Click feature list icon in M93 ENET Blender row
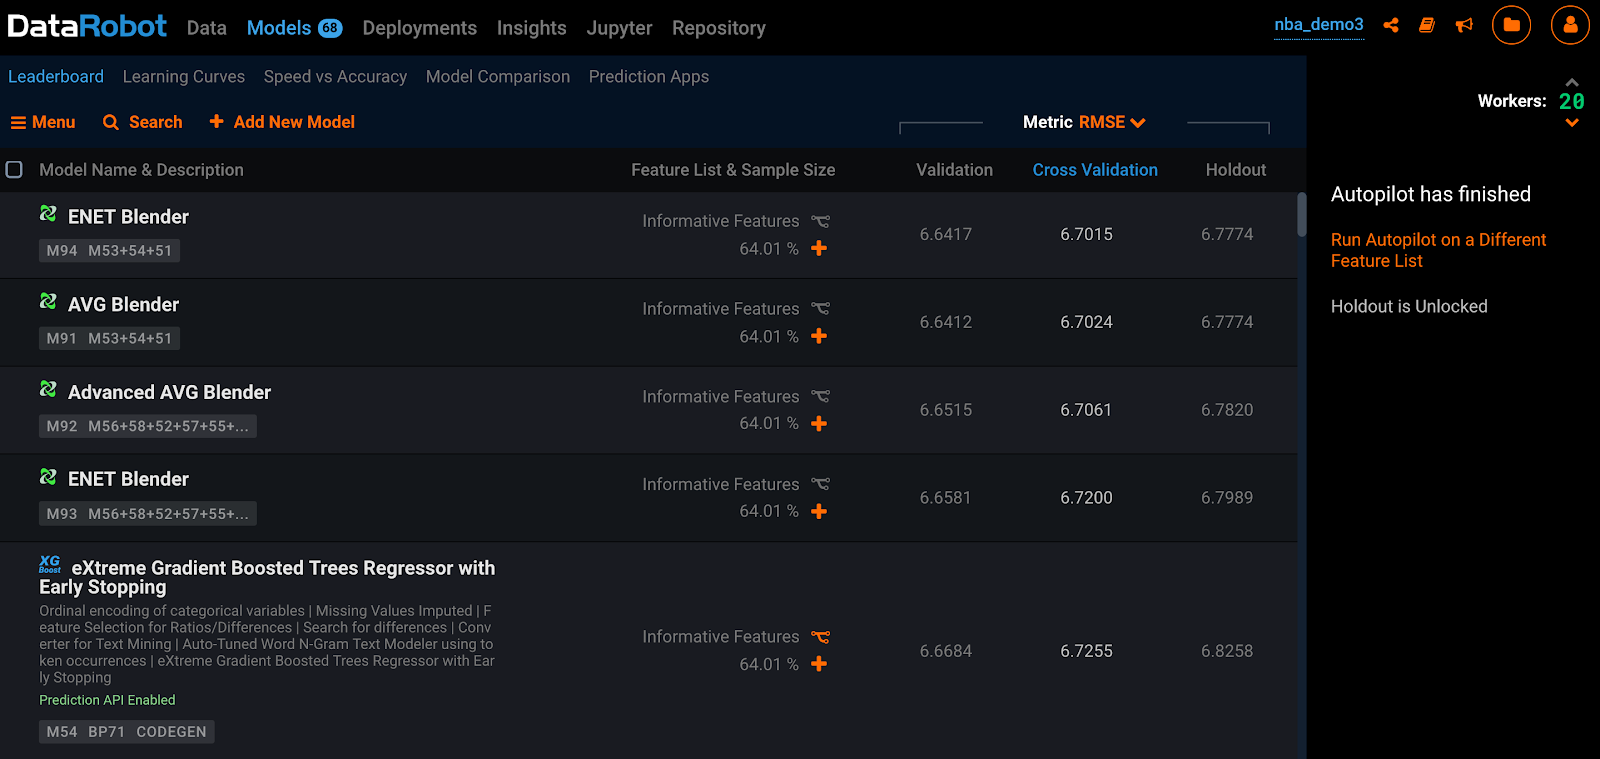This screenshot has width=1600, height=759. pos(820,484)
